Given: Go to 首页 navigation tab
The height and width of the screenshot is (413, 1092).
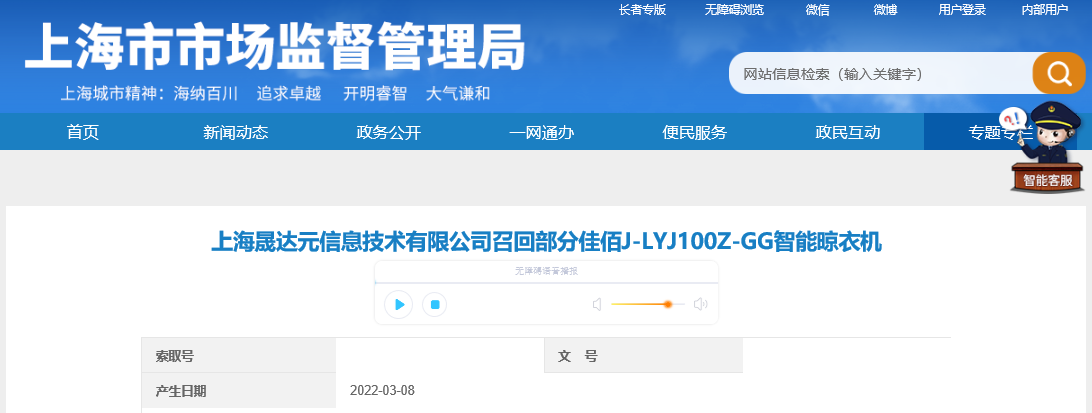Looking at the screenshot, I should 83,132.
